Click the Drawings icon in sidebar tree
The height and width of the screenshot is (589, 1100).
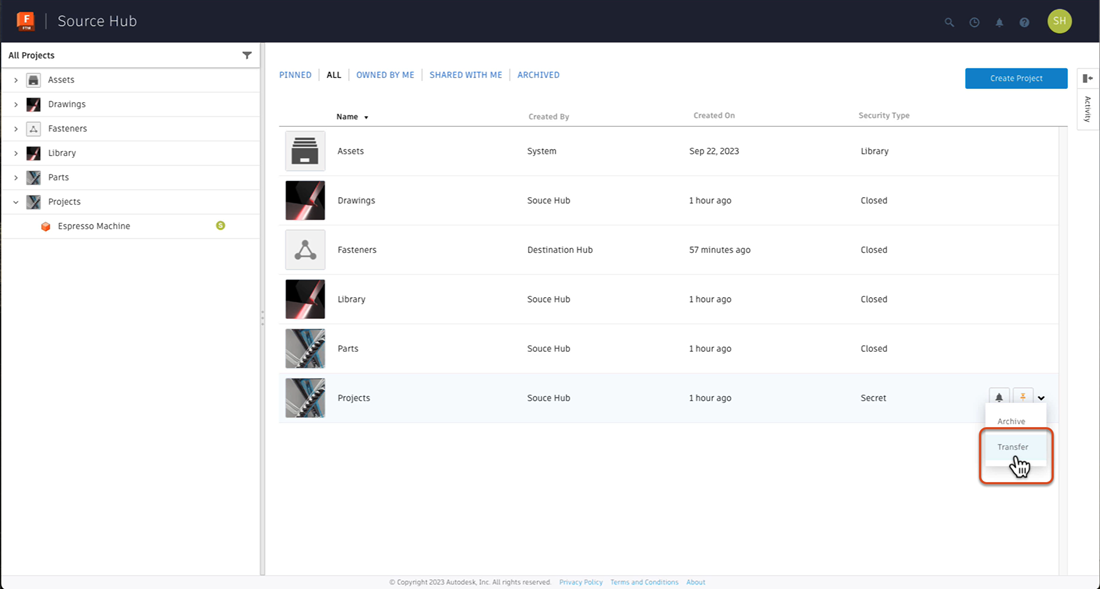tap(33, 104)
